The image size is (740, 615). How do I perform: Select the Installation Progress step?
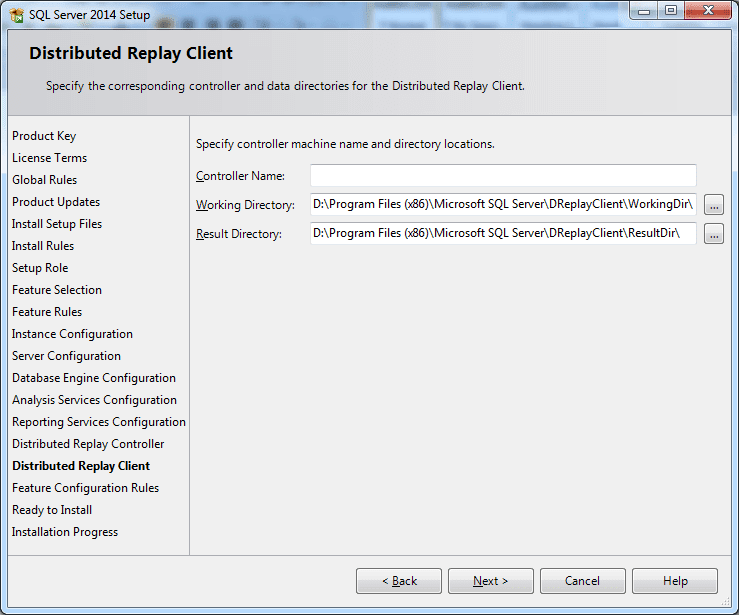click(65, 532)
